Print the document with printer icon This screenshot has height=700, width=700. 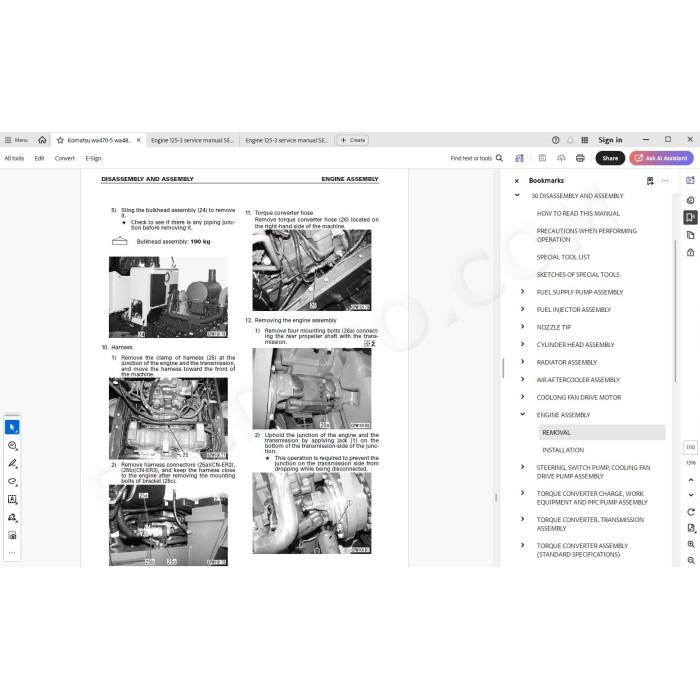[580, 158]
